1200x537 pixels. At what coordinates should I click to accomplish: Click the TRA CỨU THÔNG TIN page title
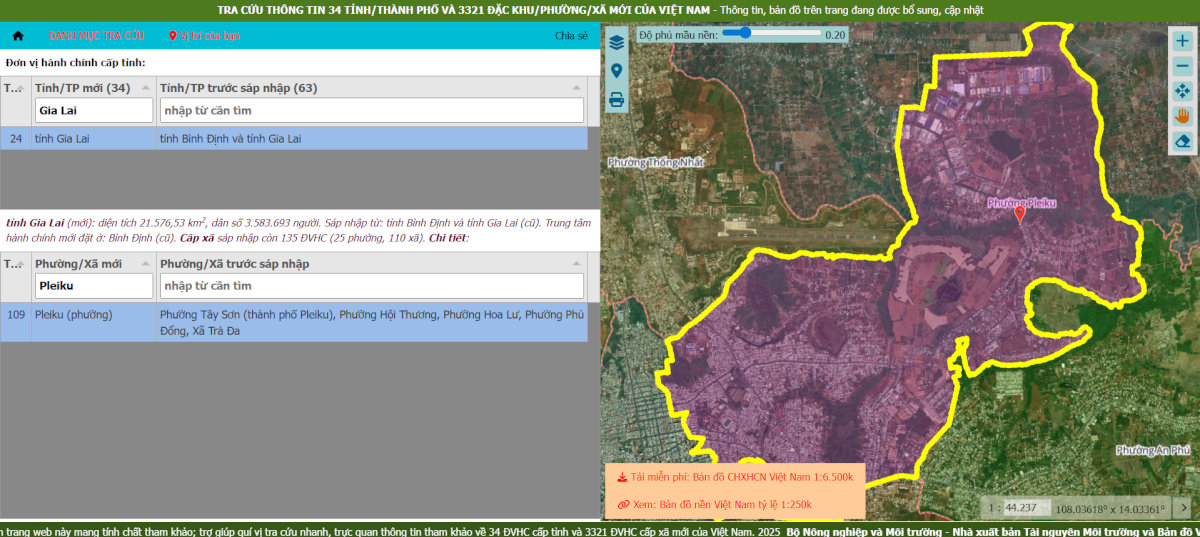tap(463, 9)
